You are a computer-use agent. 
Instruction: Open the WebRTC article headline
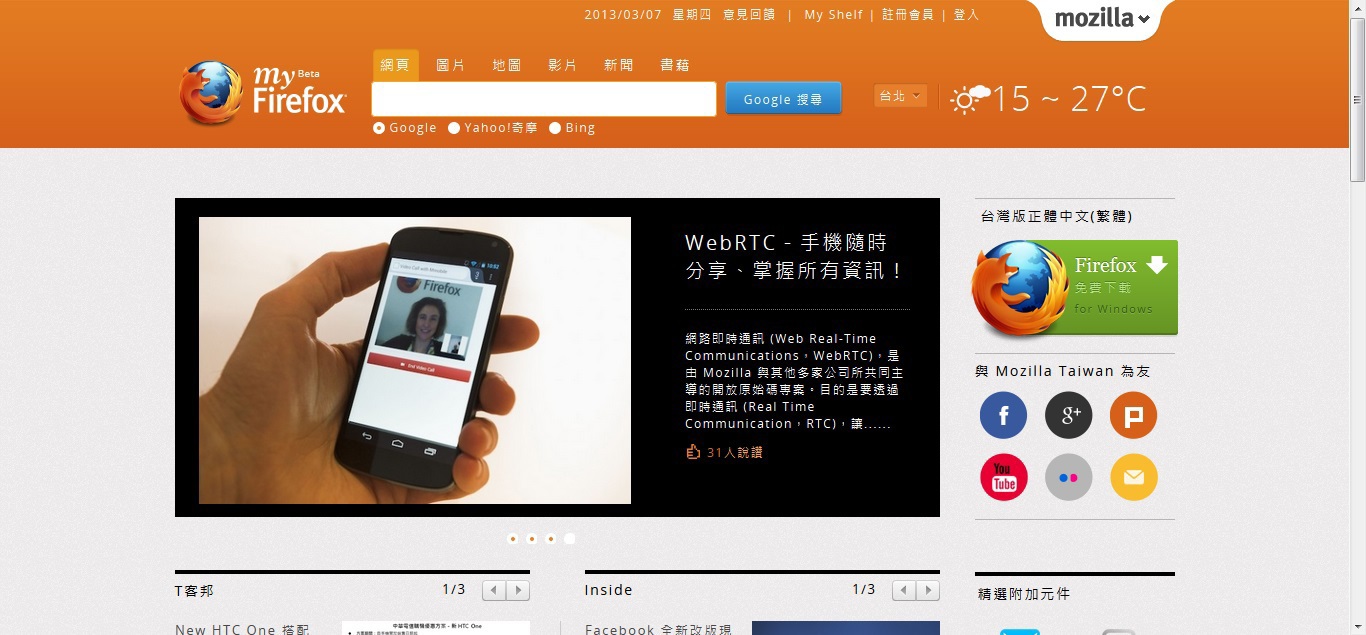click(x=795, y=257)
